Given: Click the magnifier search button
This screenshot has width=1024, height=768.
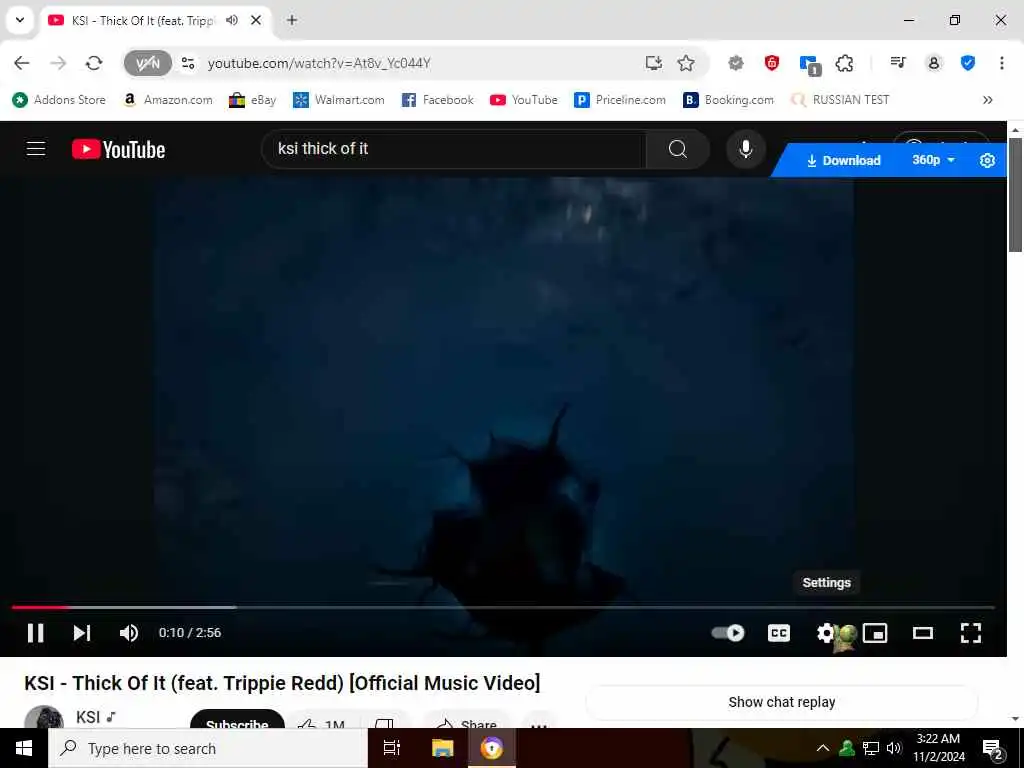Looking at the screenshot, I should coord(678,149).
